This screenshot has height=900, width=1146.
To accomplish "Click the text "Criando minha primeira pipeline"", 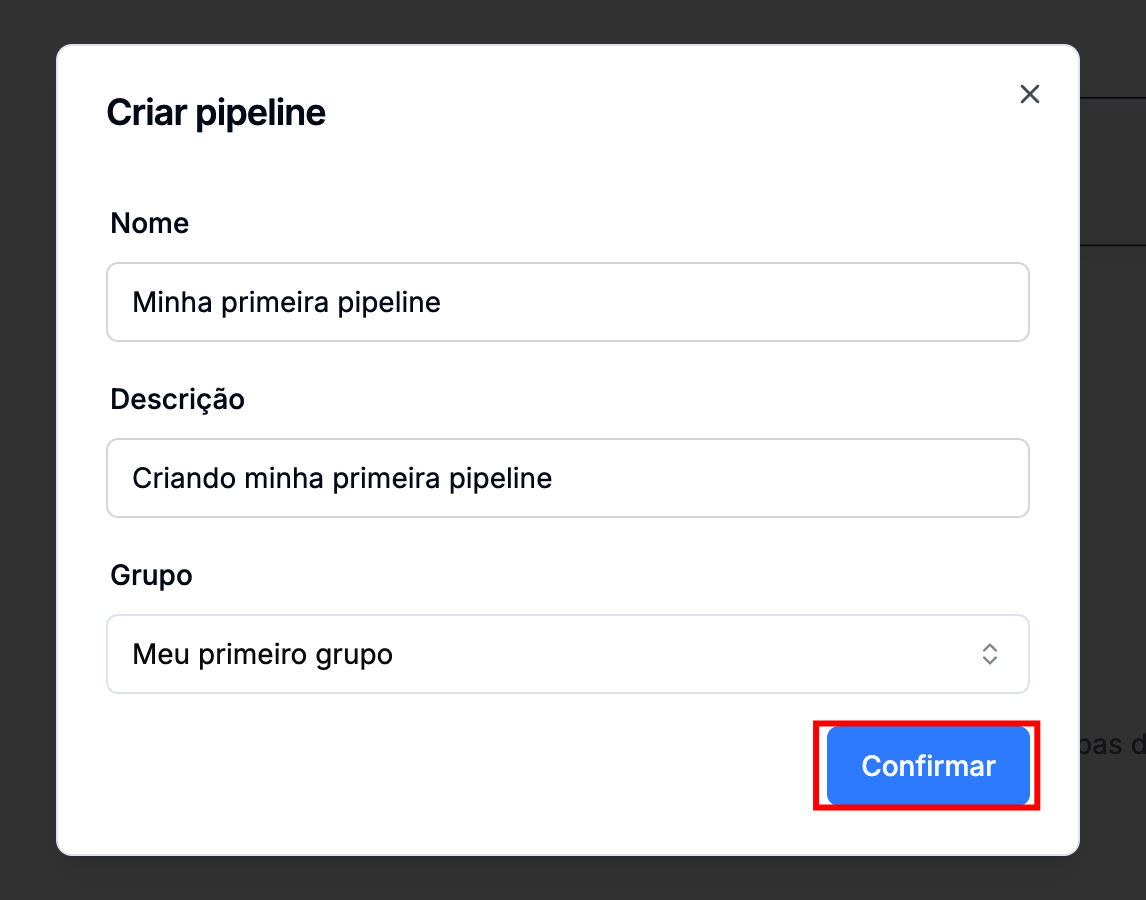I will pos(342,478).
